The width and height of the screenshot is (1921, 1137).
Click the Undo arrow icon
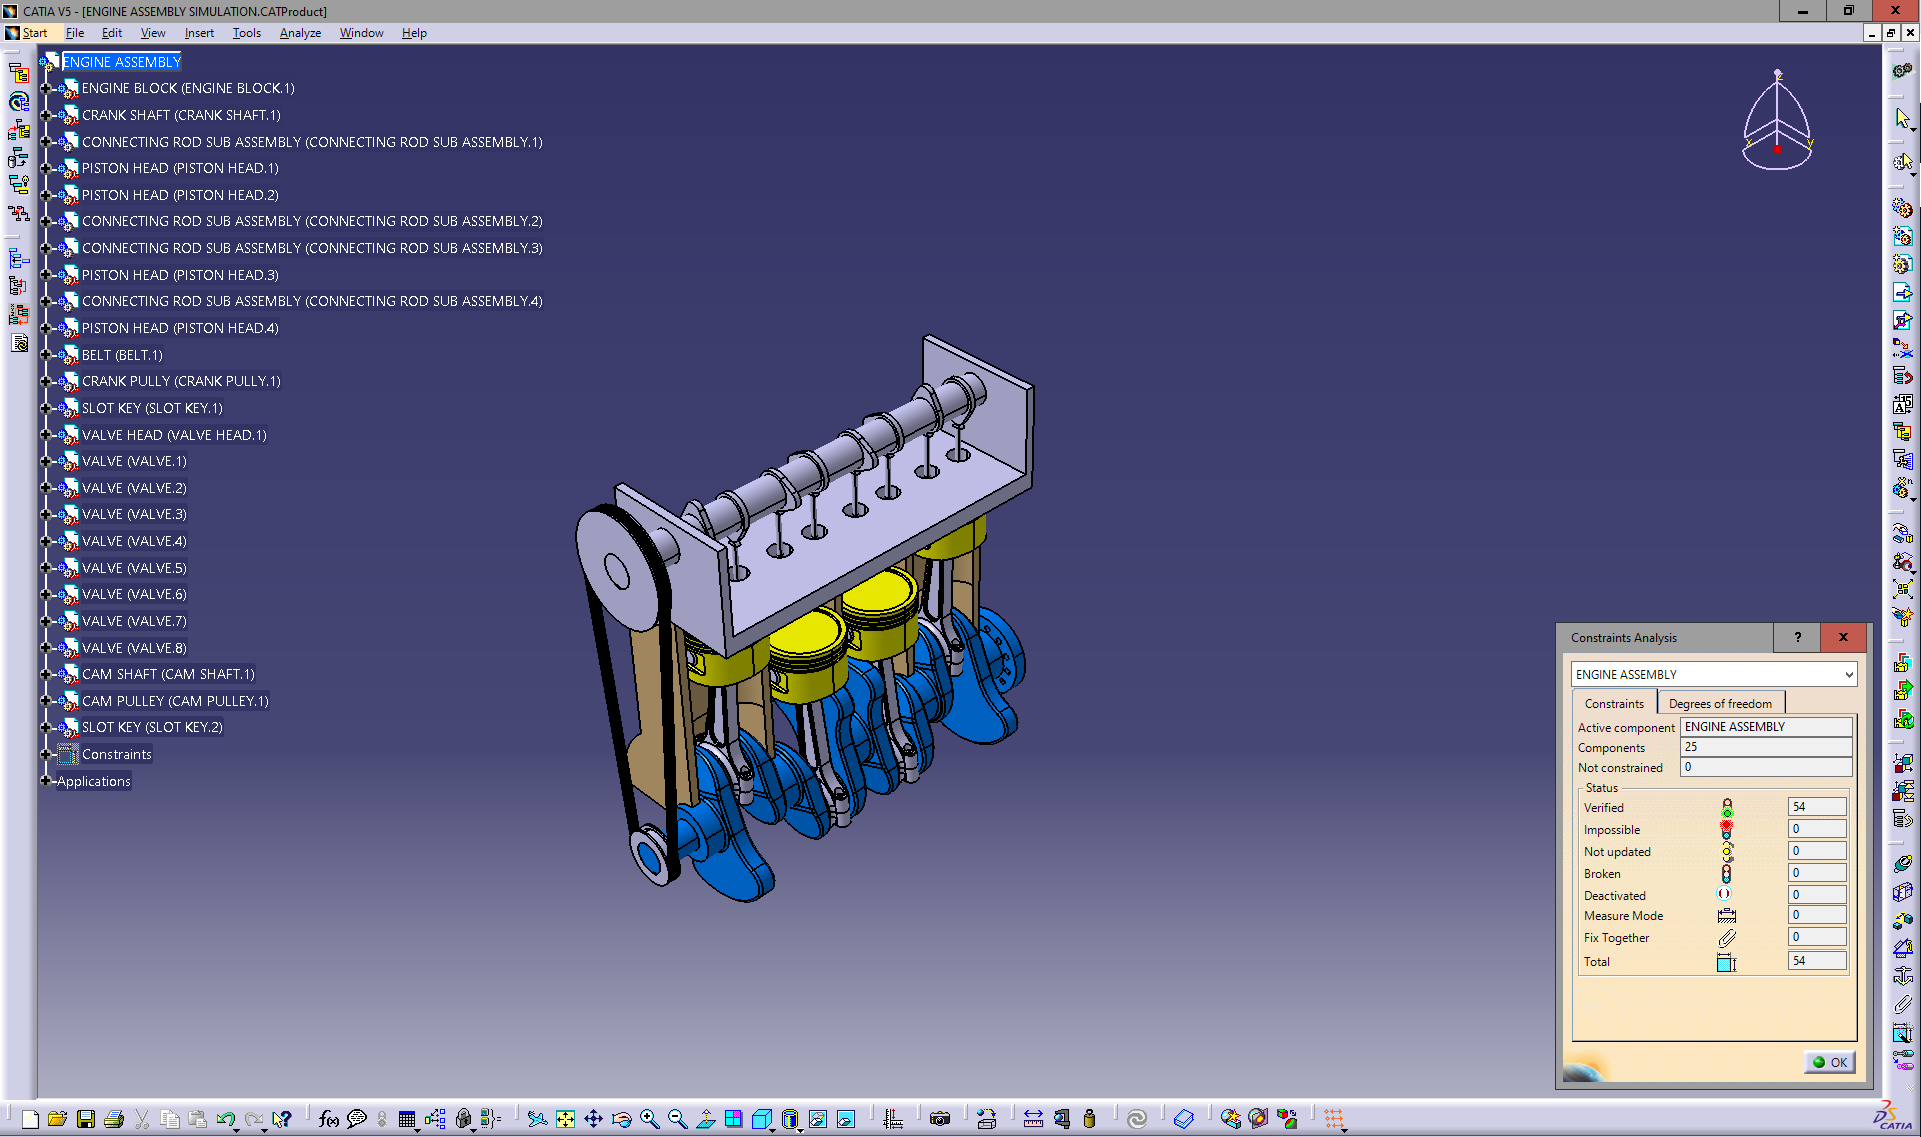226,1119
